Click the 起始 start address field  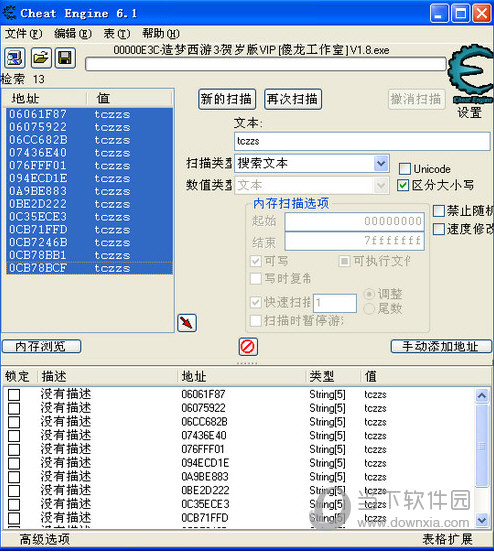(354, 221)
